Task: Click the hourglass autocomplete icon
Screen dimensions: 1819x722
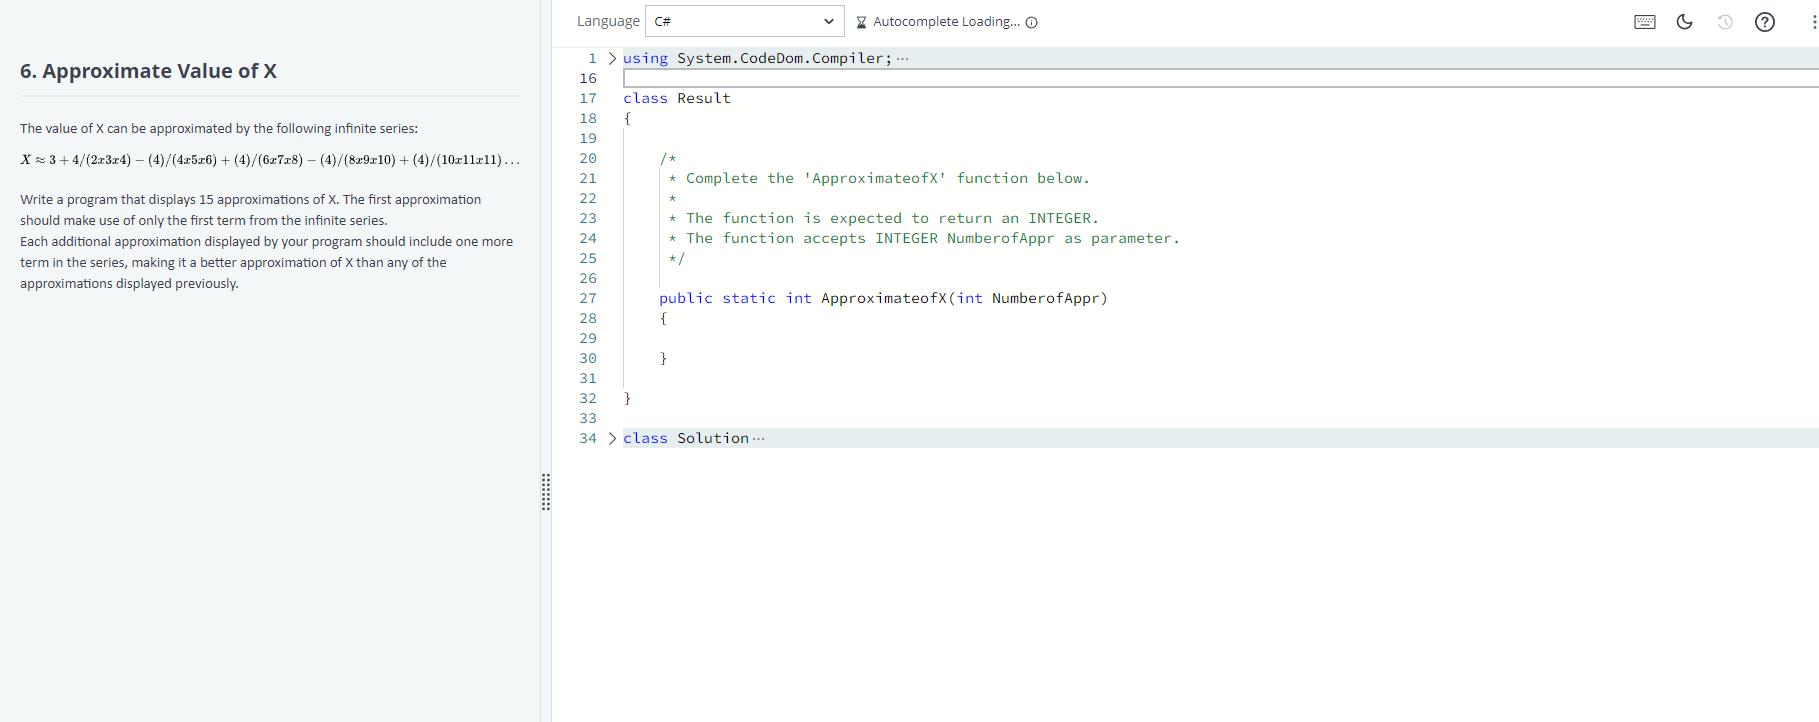Action: click(x=861, y=22)
